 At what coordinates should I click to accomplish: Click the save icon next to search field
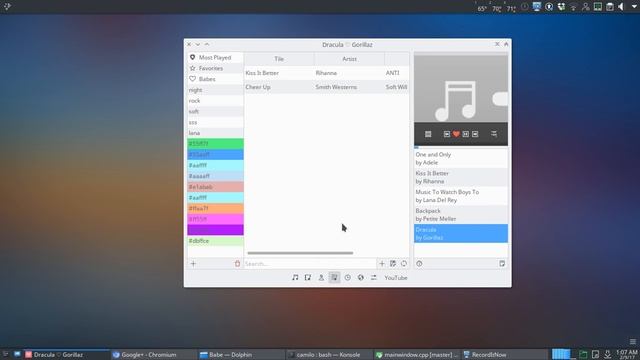point(393,264)
